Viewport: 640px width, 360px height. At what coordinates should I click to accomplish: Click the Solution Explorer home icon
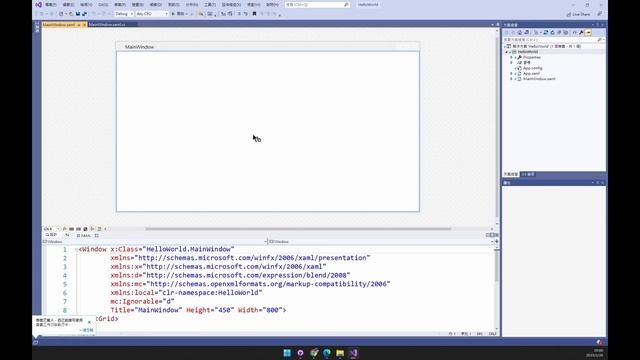[519, 33]
